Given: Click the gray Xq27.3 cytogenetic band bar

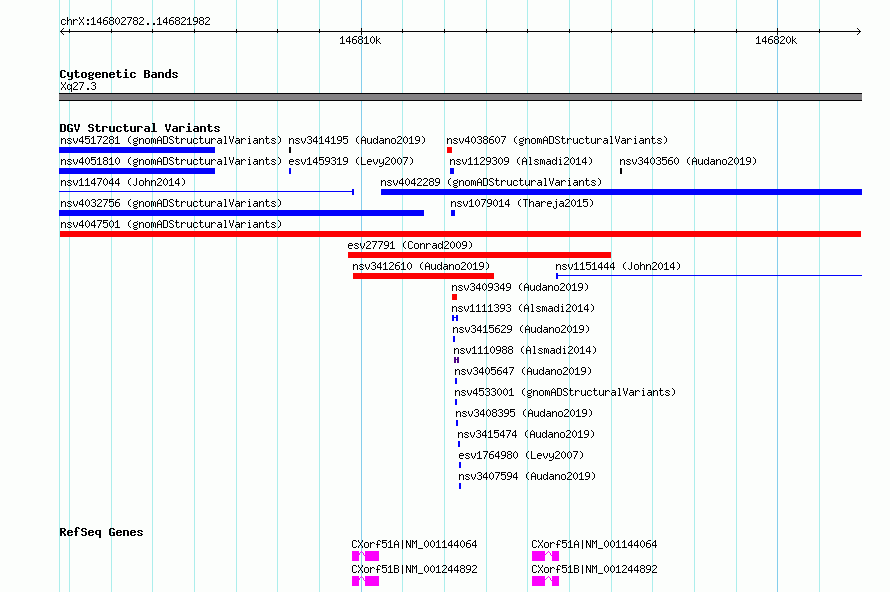Looking at the screenshot, I should click(460, 97).
